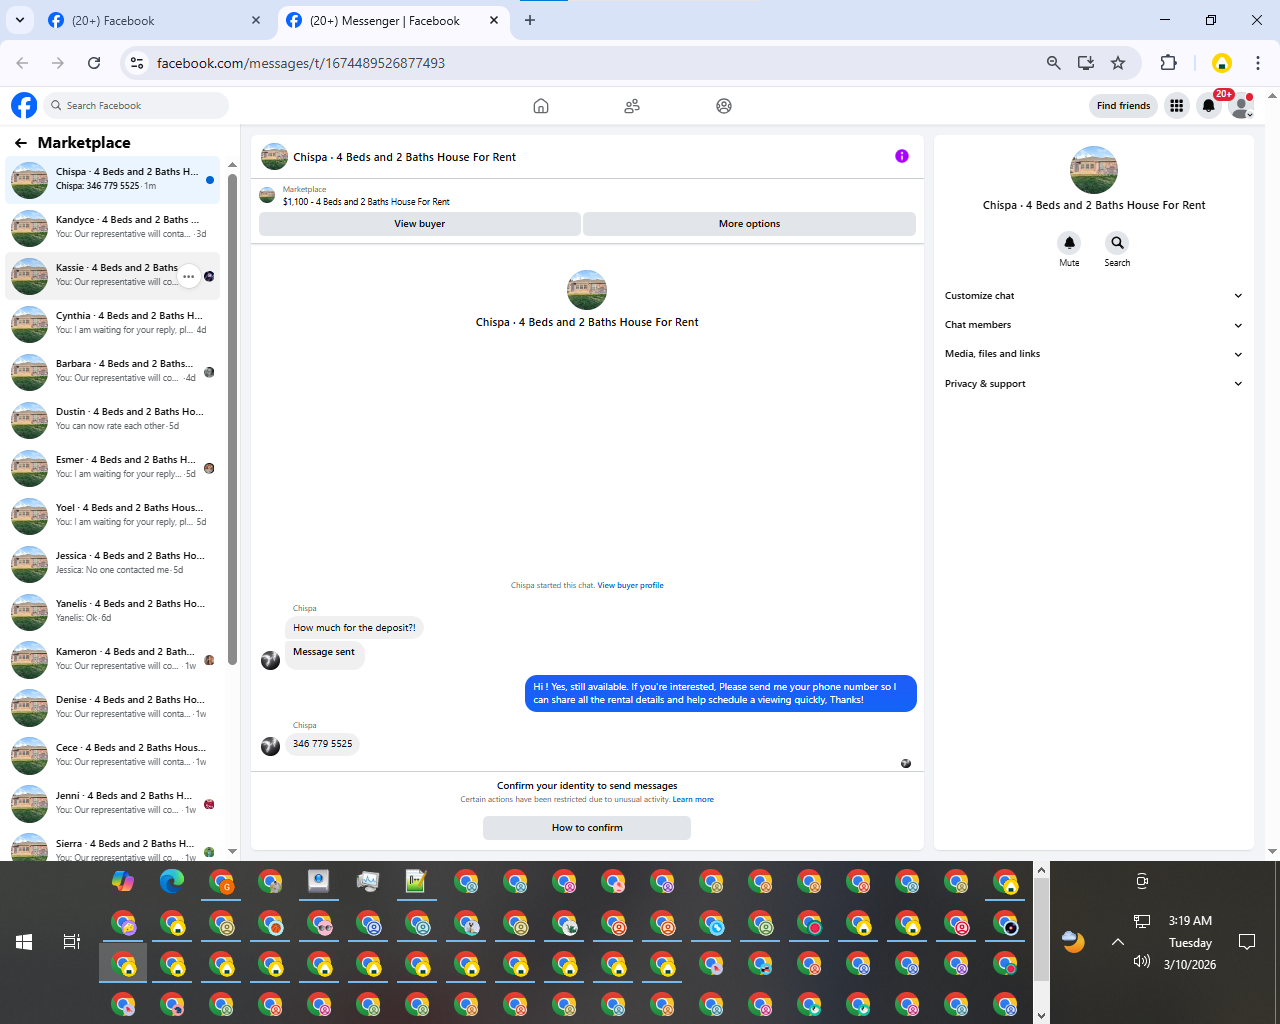Click the Find friends button
This screenshot has height=1024, width=1280.
point(1123,106)
